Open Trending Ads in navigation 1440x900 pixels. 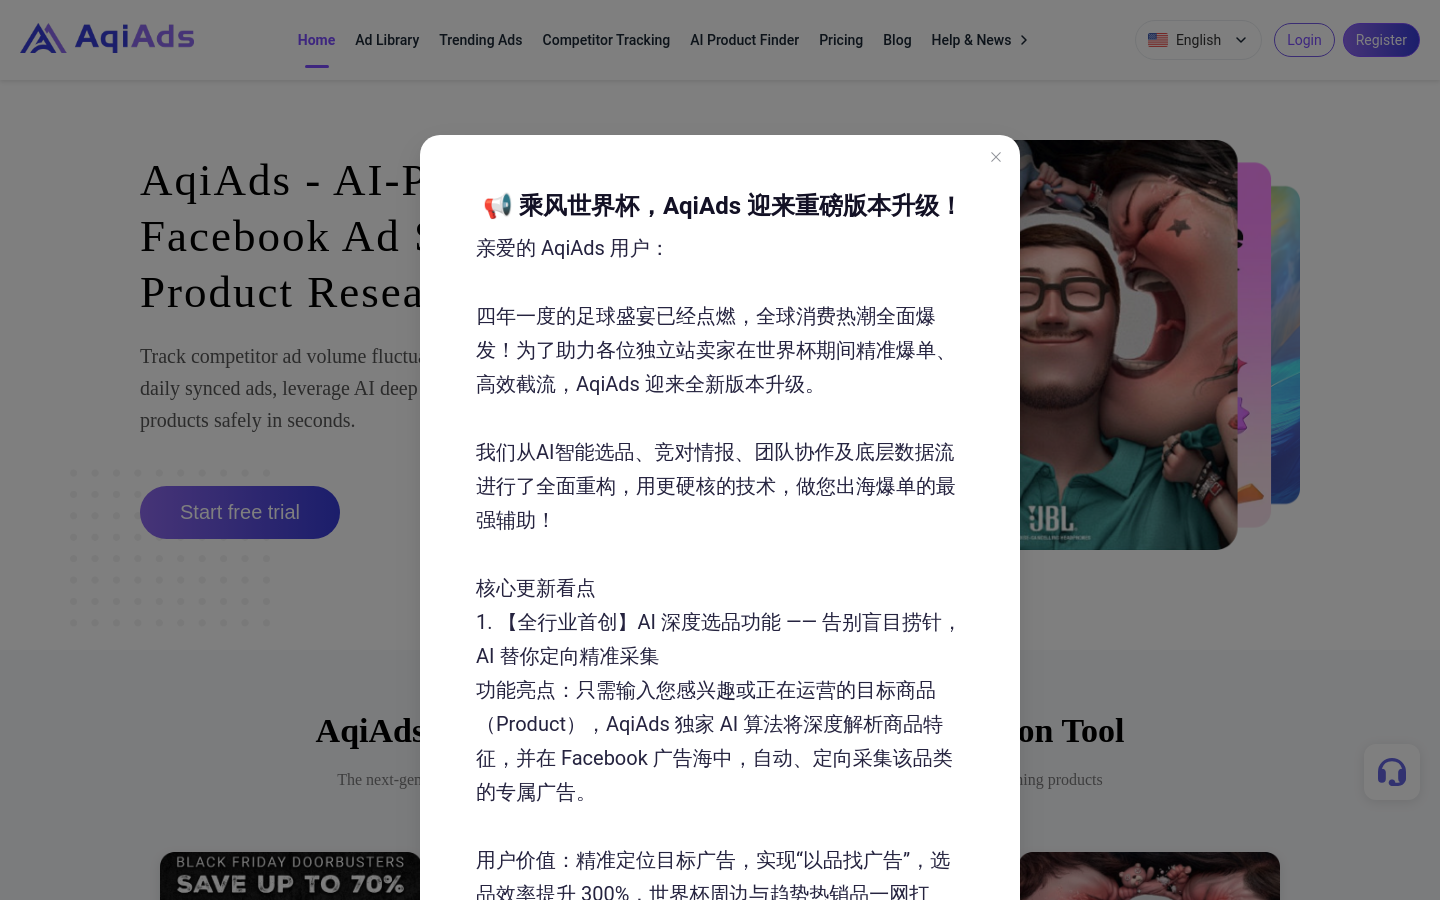pos(481,40)
